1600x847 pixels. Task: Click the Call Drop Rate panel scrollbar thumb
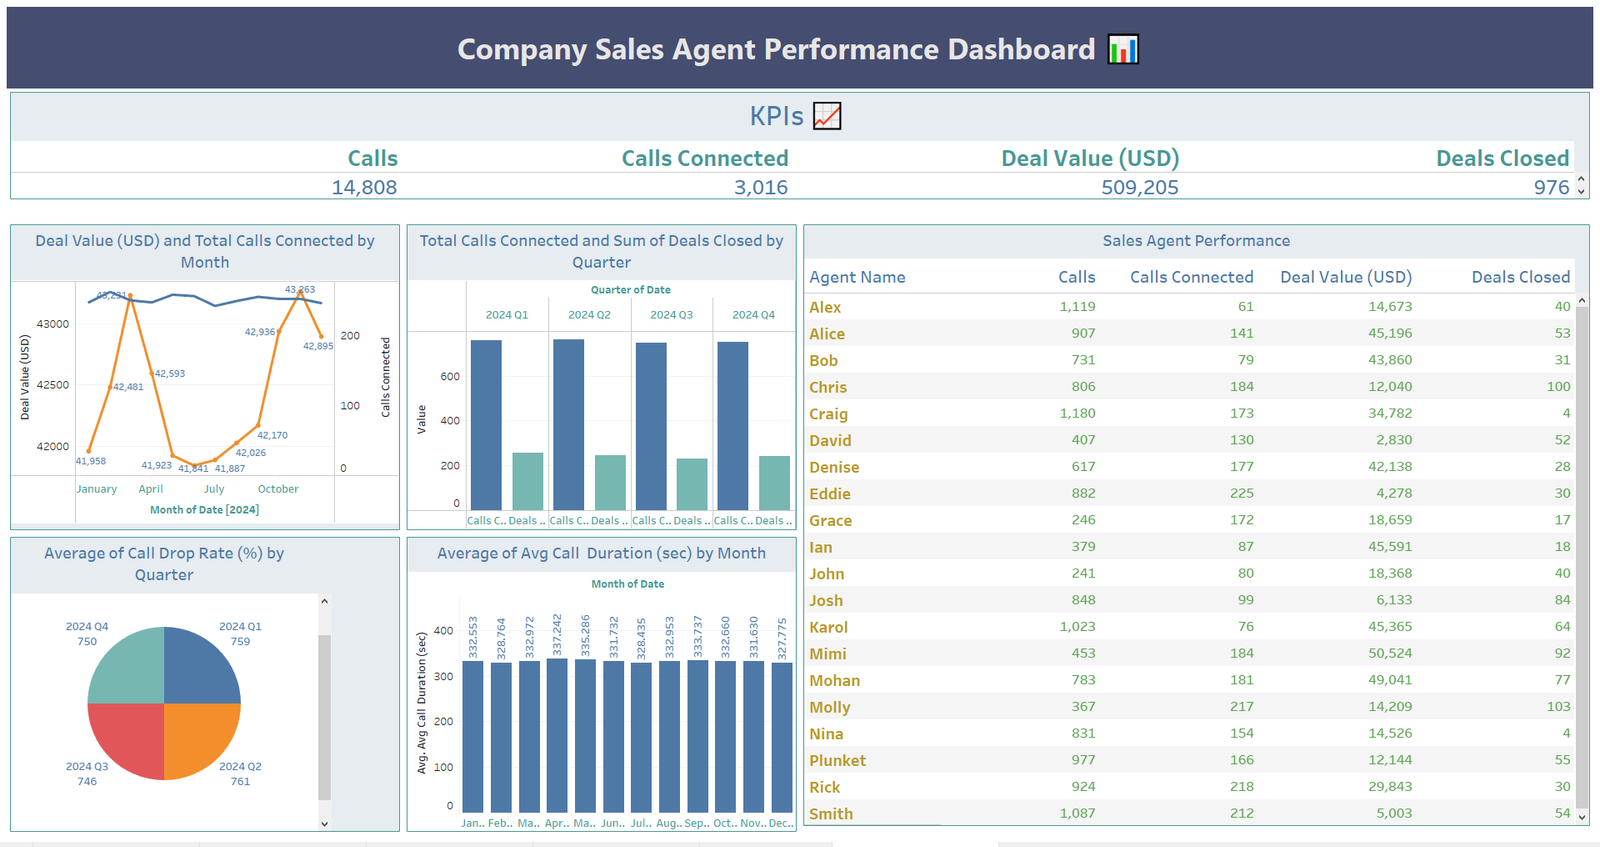tap(324, 715)
